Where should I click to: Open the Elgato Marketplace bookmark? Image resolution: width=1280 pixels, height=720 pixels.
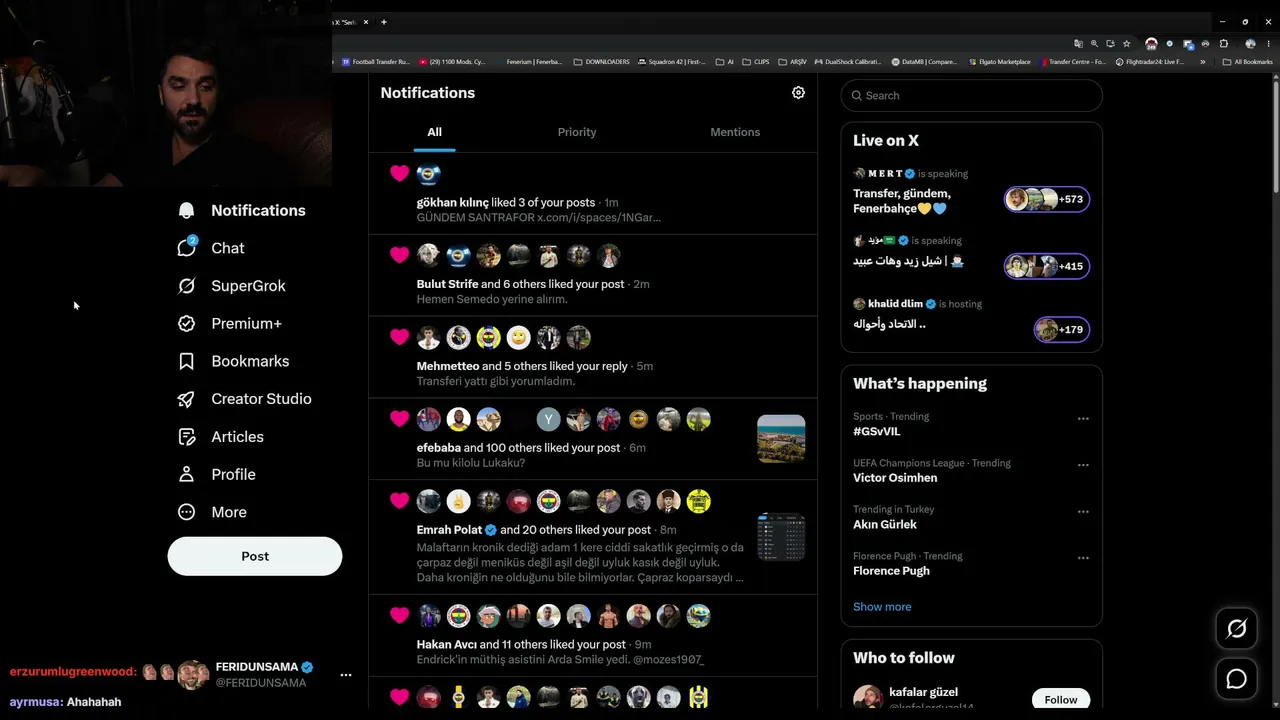click(1000, 62)
